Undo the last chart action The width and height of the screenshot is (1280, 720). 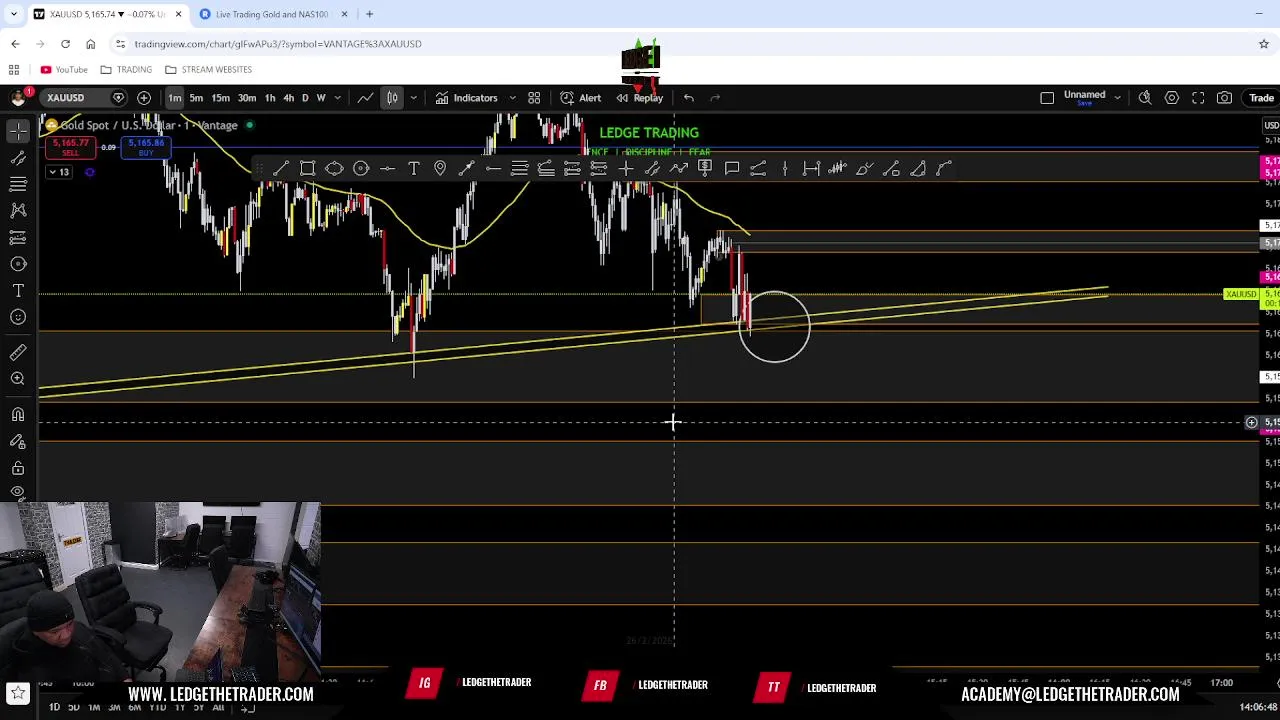click(x=689, y=98)
